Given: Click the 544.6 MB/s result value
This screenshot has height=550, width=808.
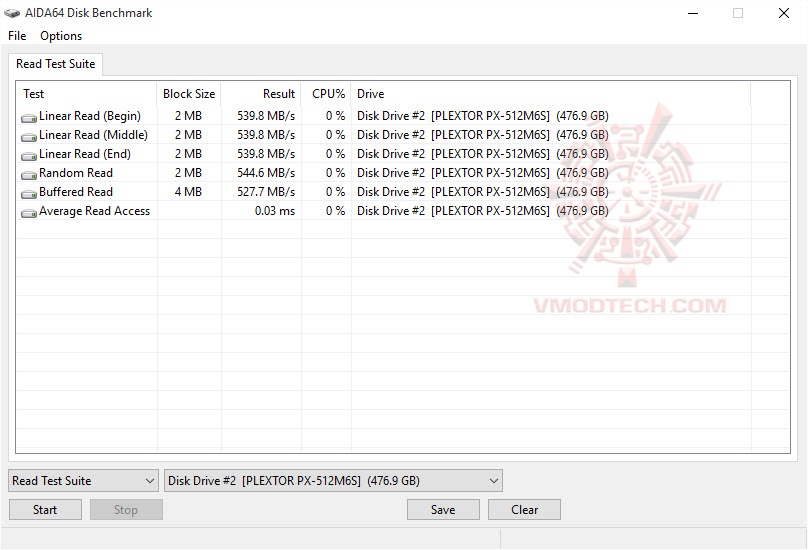Looking at the screenshot, I should [x=266, y=173].
